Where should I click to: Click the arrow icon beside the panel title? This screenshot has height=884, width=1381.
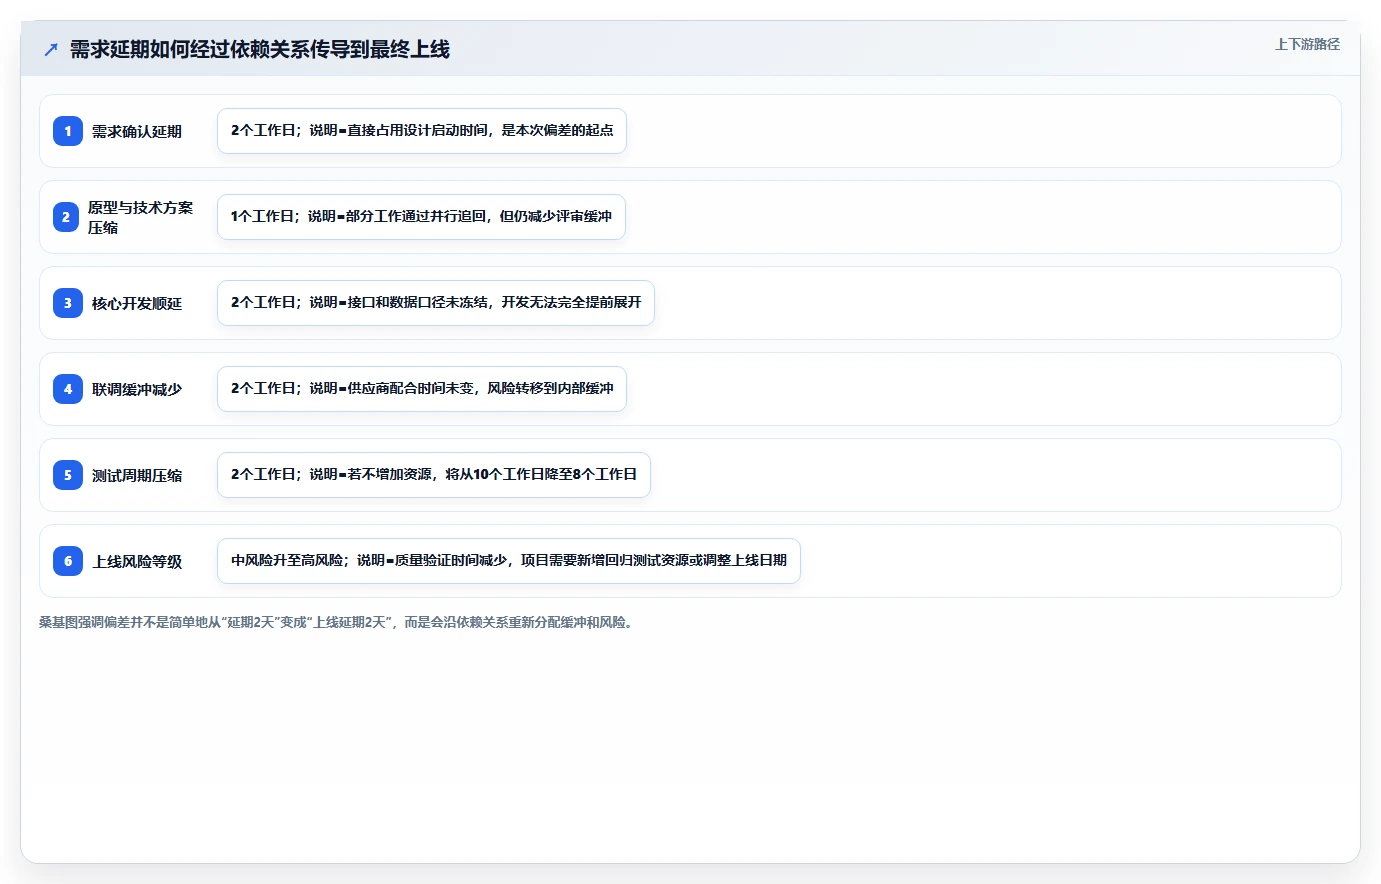[51, 49]
